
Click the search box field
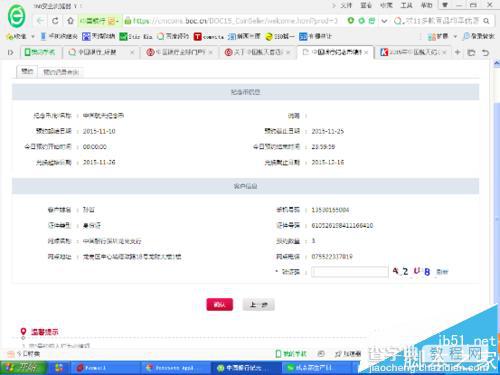441,21
